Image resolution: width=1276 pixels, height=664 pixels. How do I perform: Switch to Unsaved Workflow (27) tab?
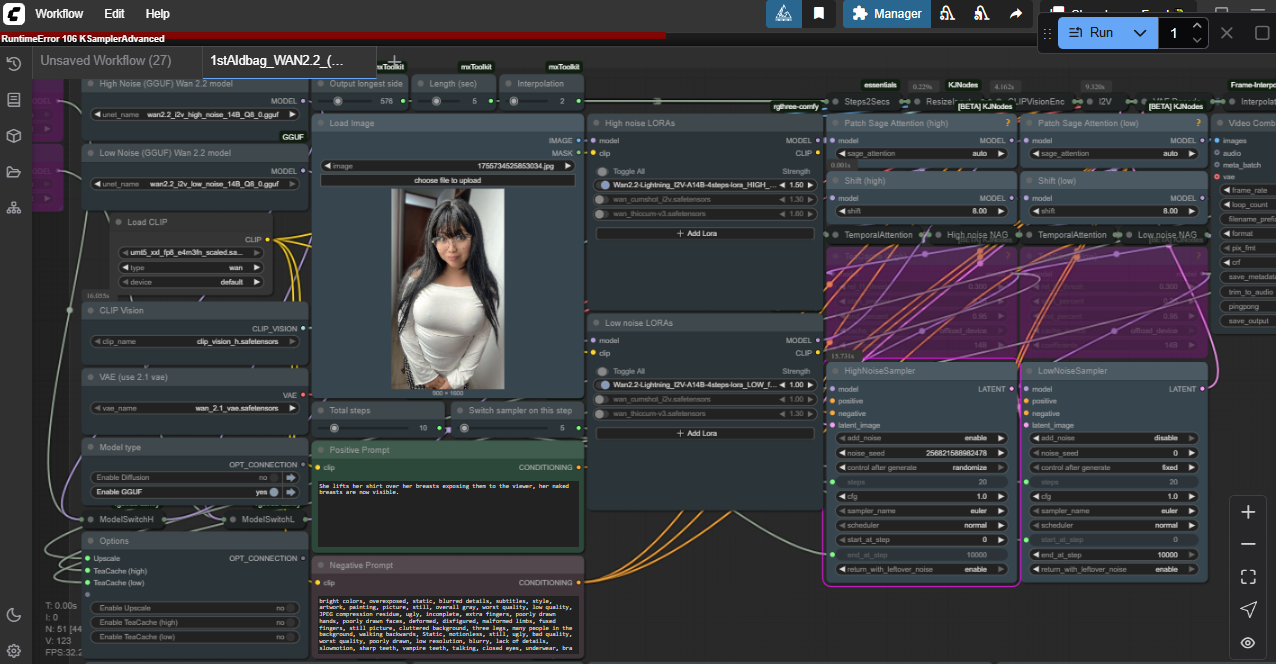[x=105, y=60]
